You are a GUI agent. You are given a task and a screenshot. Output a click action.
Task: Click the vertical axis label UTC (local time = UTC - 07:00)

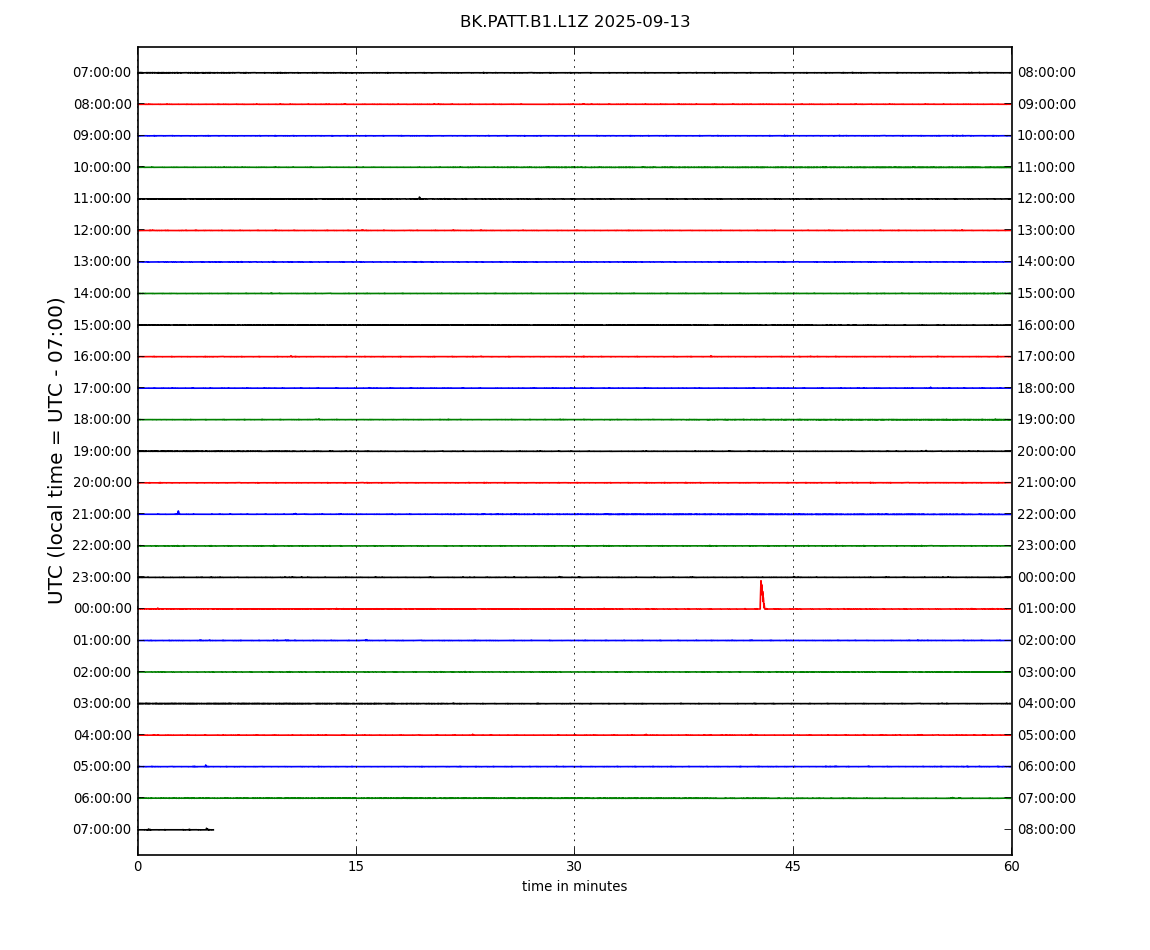56,450
